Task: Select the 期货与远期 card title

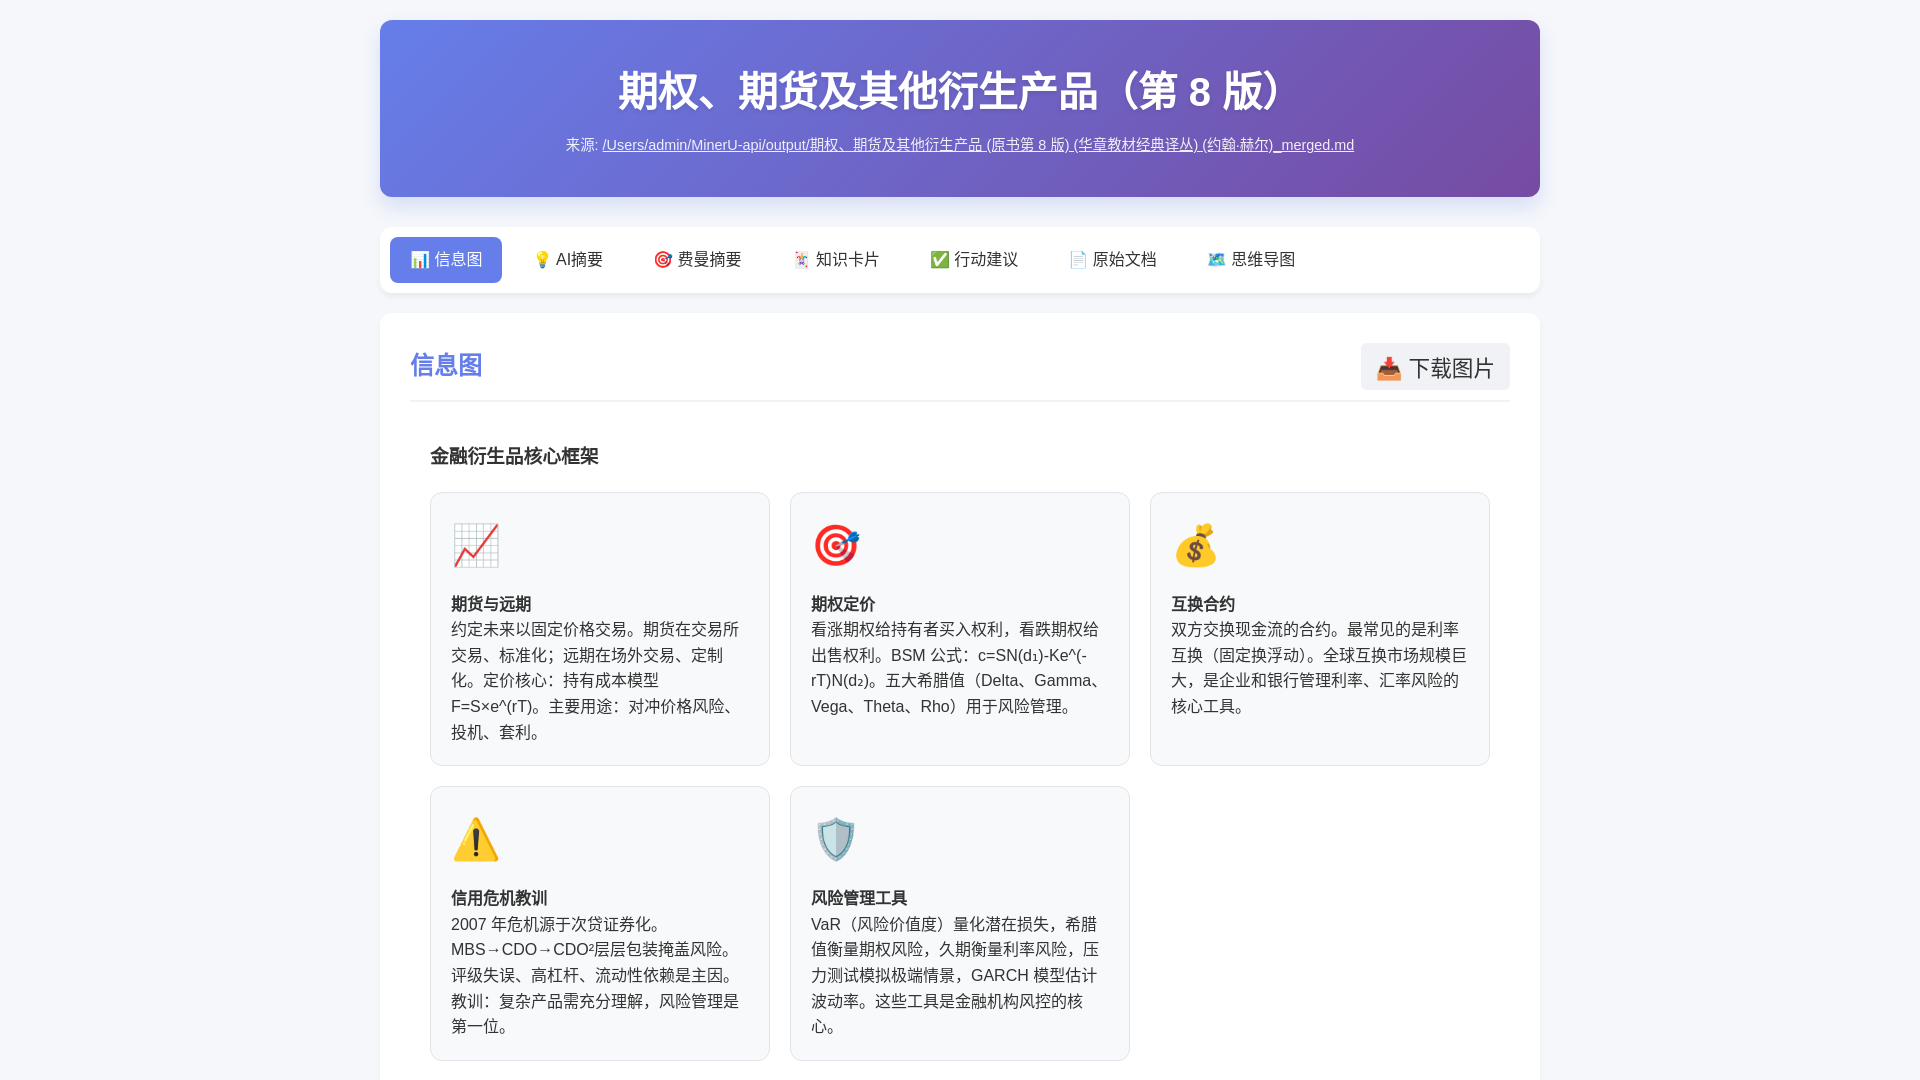Action: tap(491, 604)
